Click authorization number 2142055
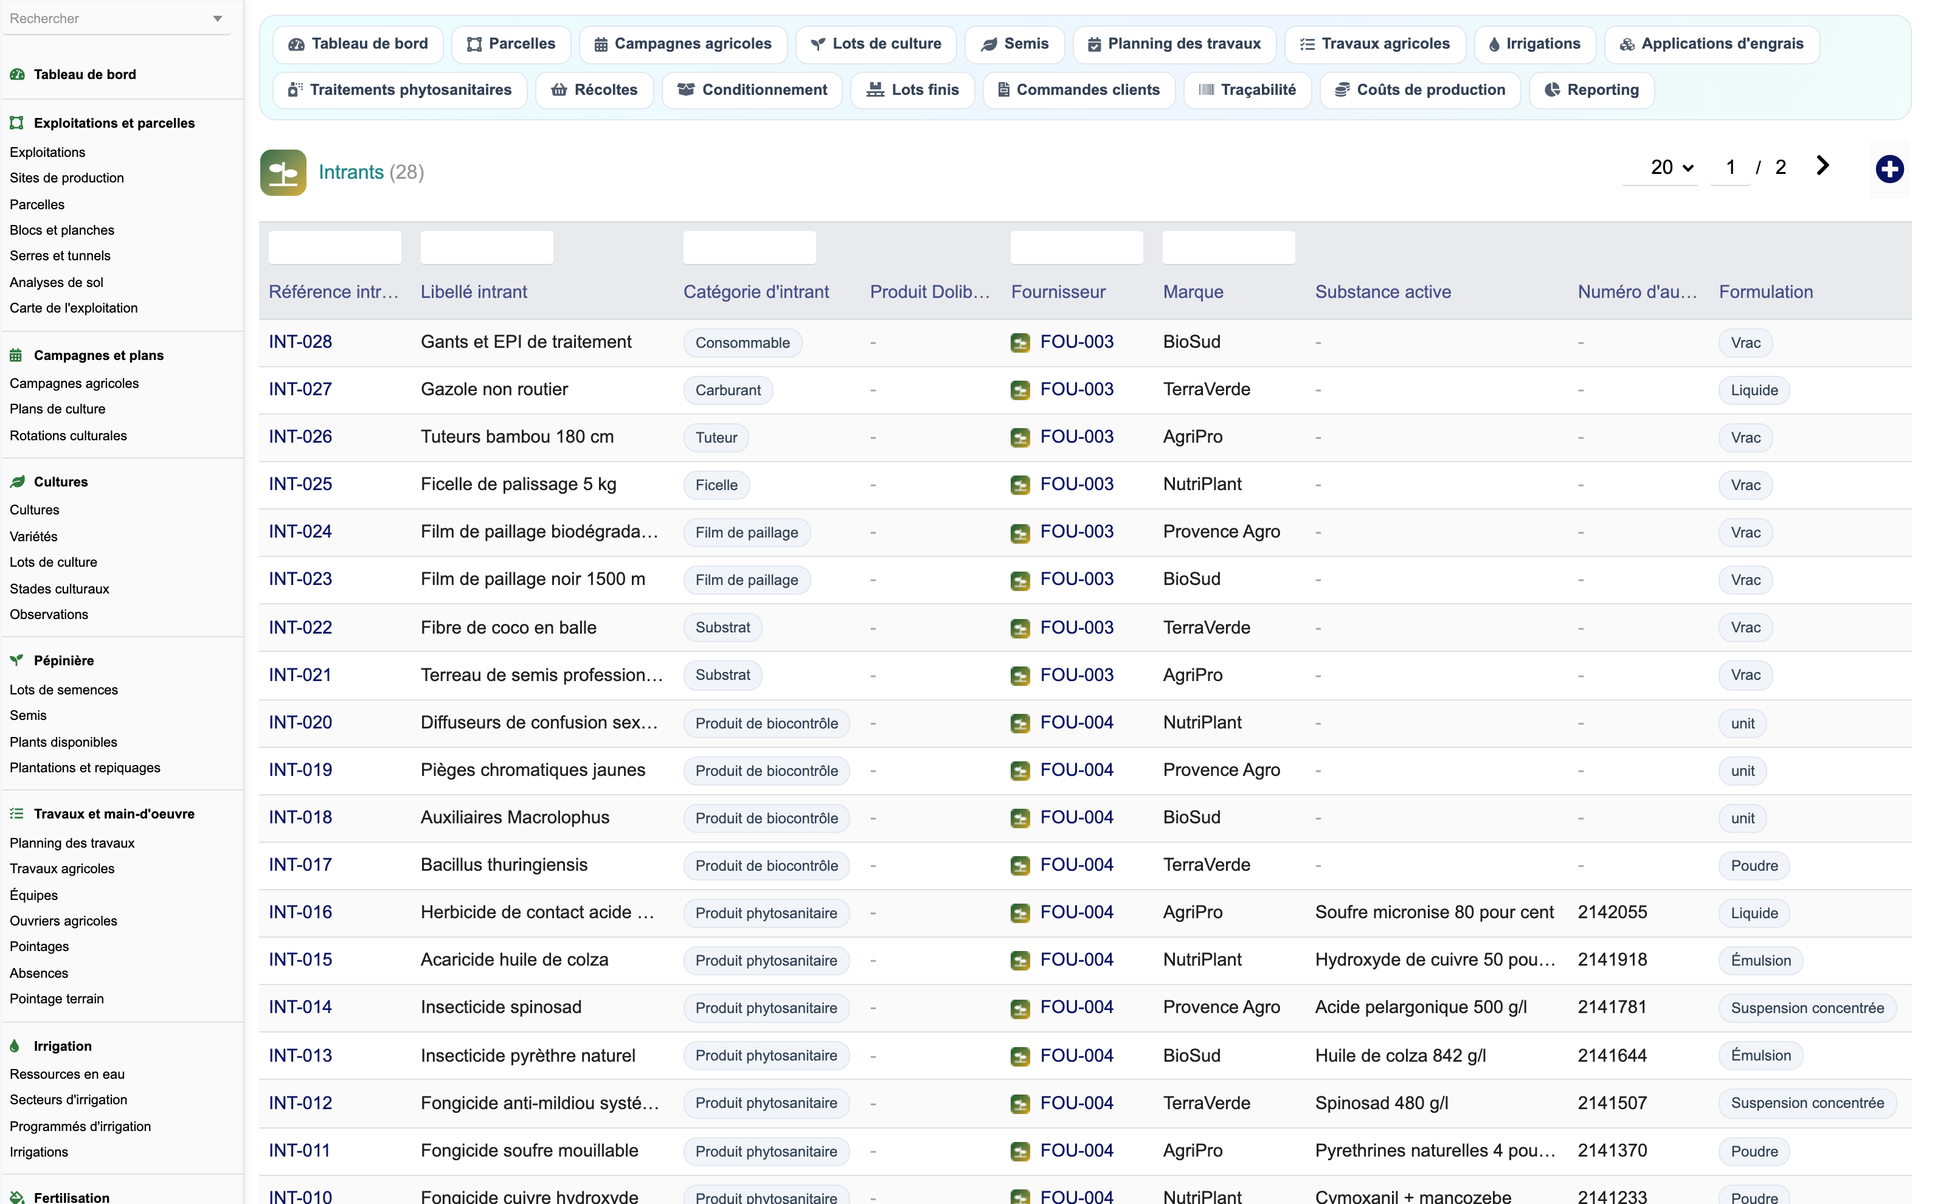 (x=1613, y=912)
